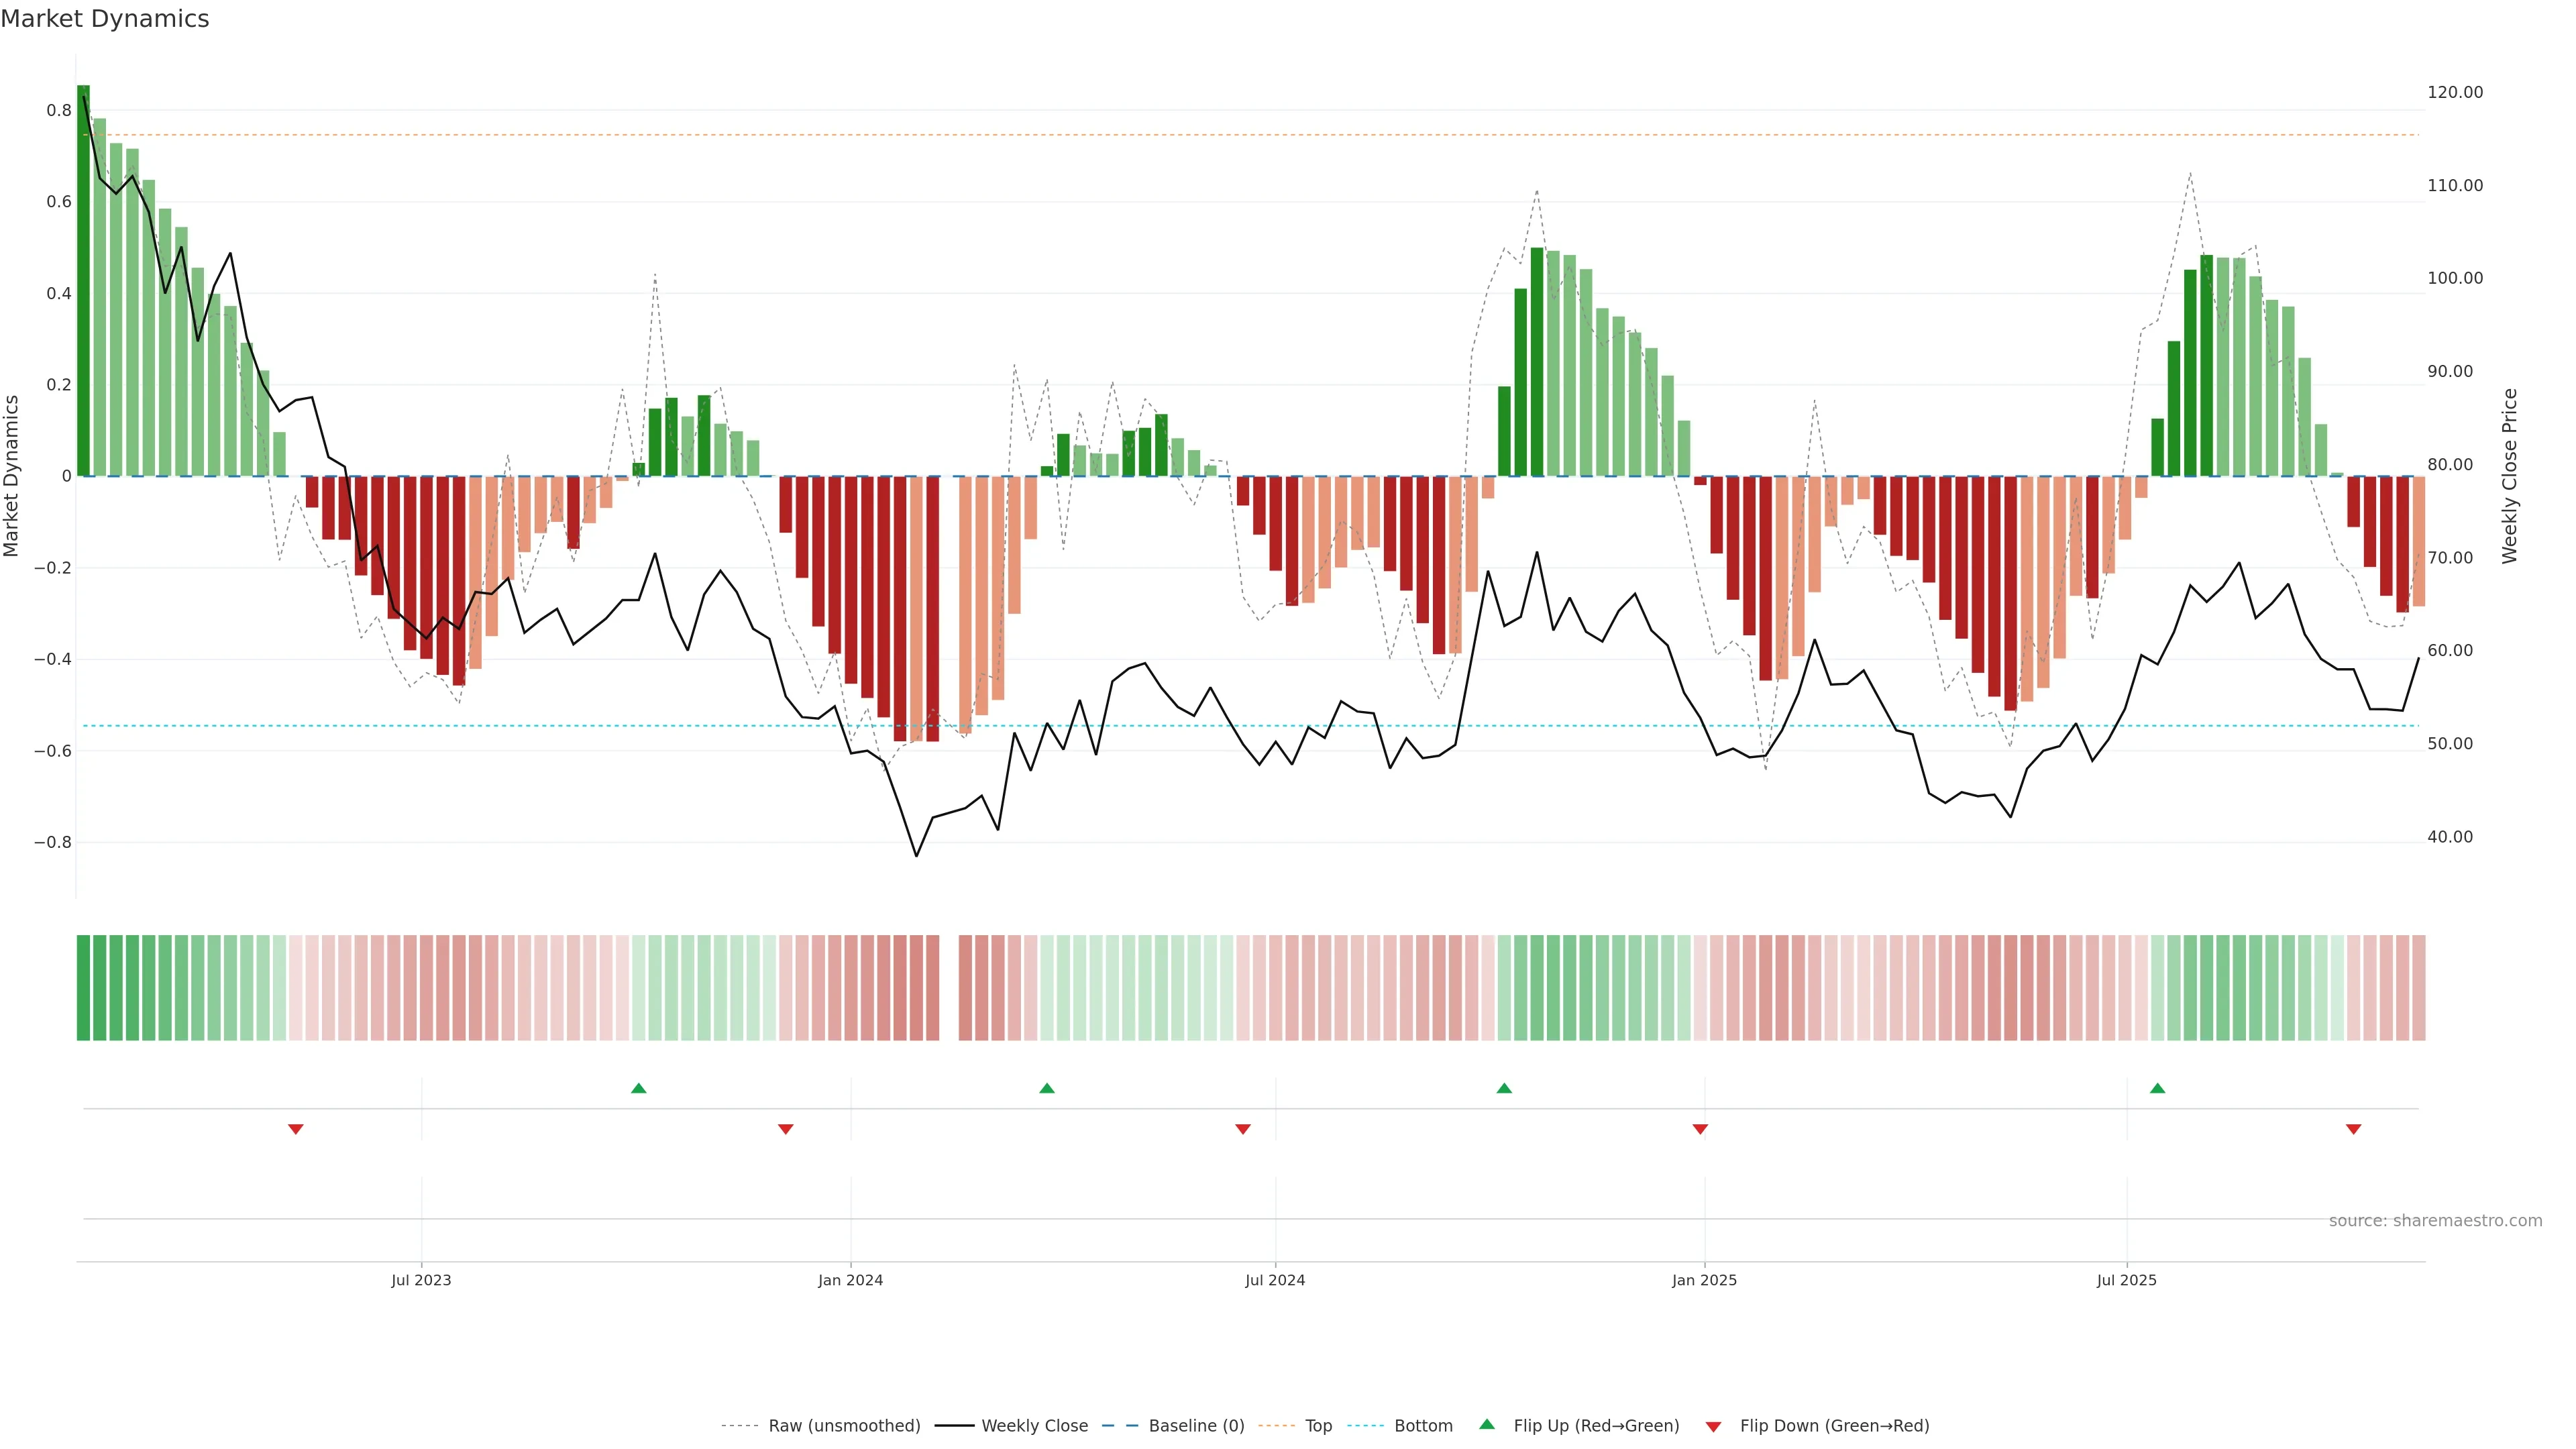Toggle the Baseline (0) legend entry
This screenshot has width=2576, height=1449.
point(1196,1426)
